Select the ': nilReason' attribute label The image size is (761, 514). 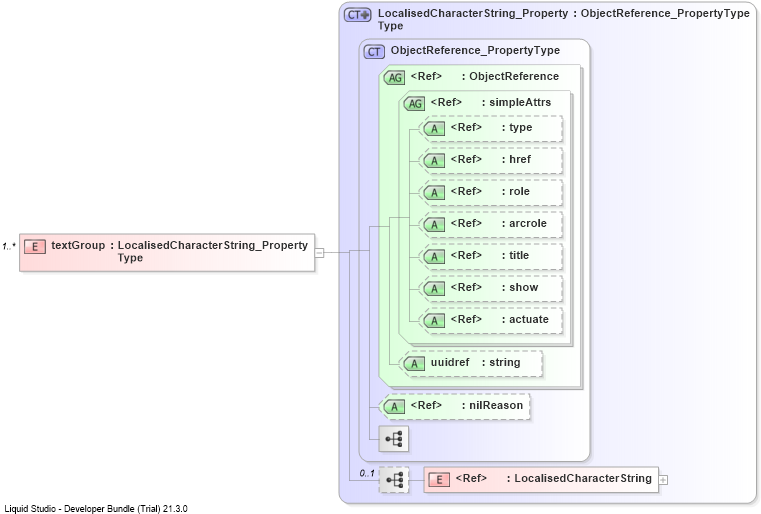pos(492,405)
